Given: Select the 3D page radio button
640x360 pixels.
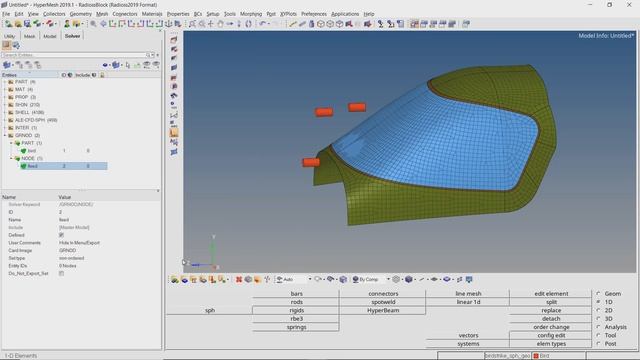Looking at the screenshot, I should [598, 318].
